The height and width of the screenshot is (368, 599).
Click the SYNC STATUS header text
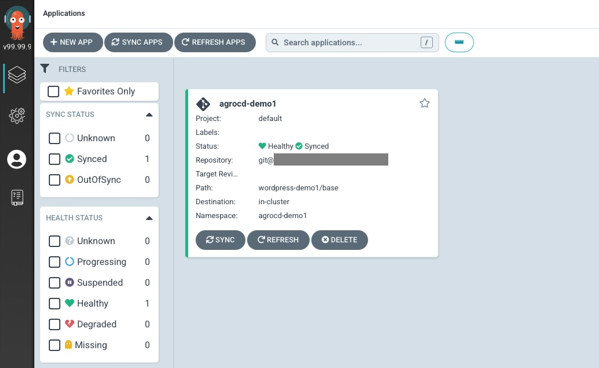[70, 114]
